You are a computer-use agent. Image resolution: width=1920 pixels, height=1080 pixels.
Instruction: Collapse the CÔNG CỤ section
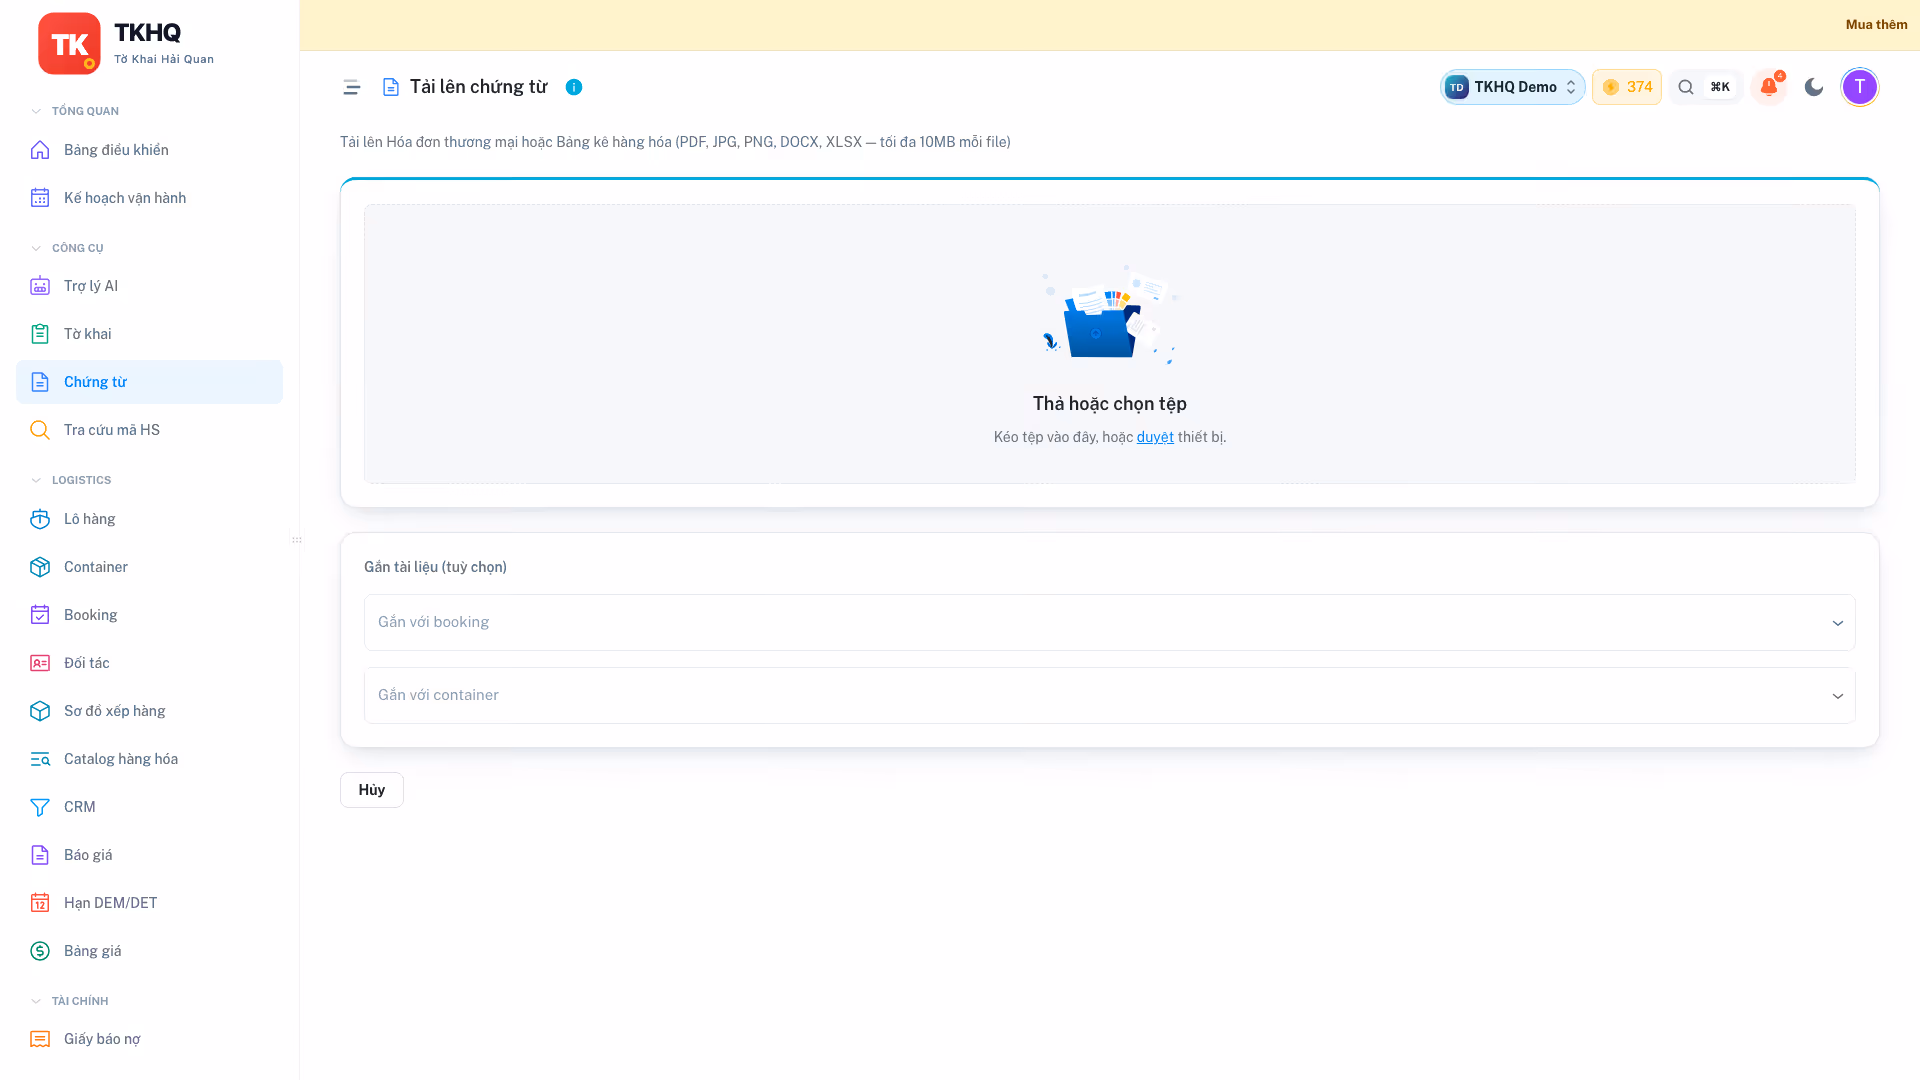click(x=67, y=248)
